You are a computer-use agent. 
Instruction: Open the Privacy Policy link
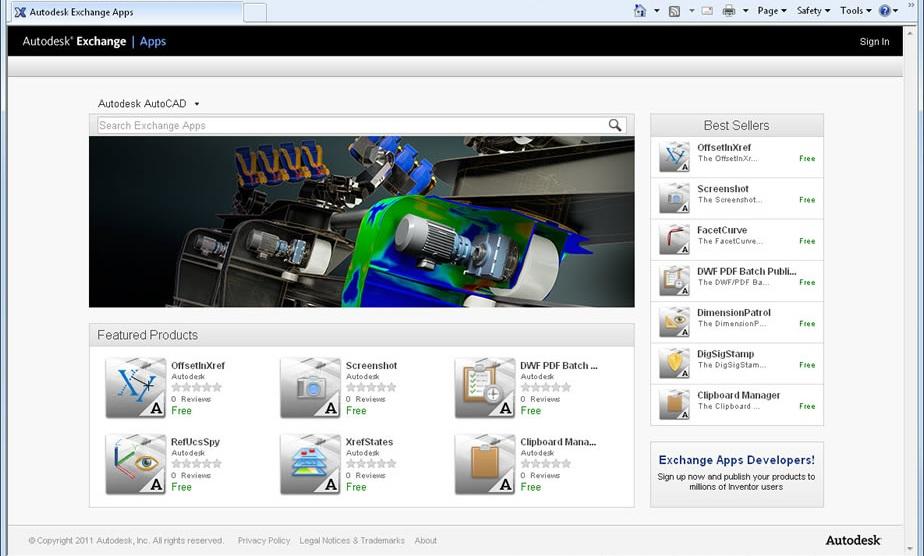pos(264,540)
